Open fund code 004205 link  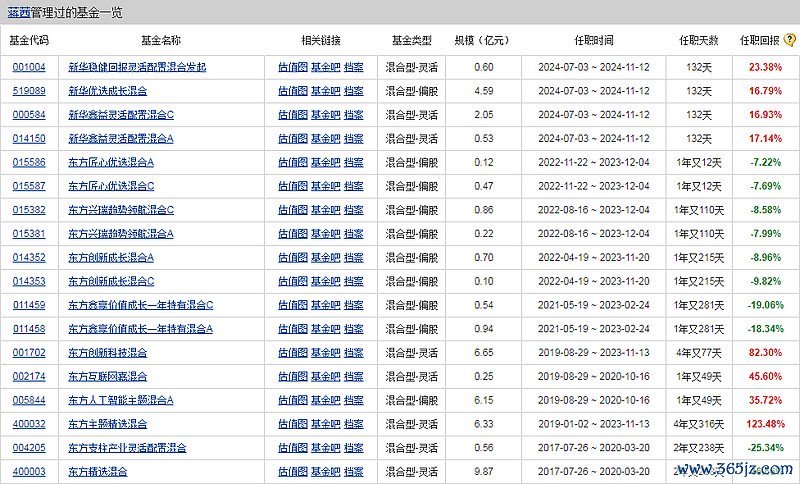click(29, 448)
